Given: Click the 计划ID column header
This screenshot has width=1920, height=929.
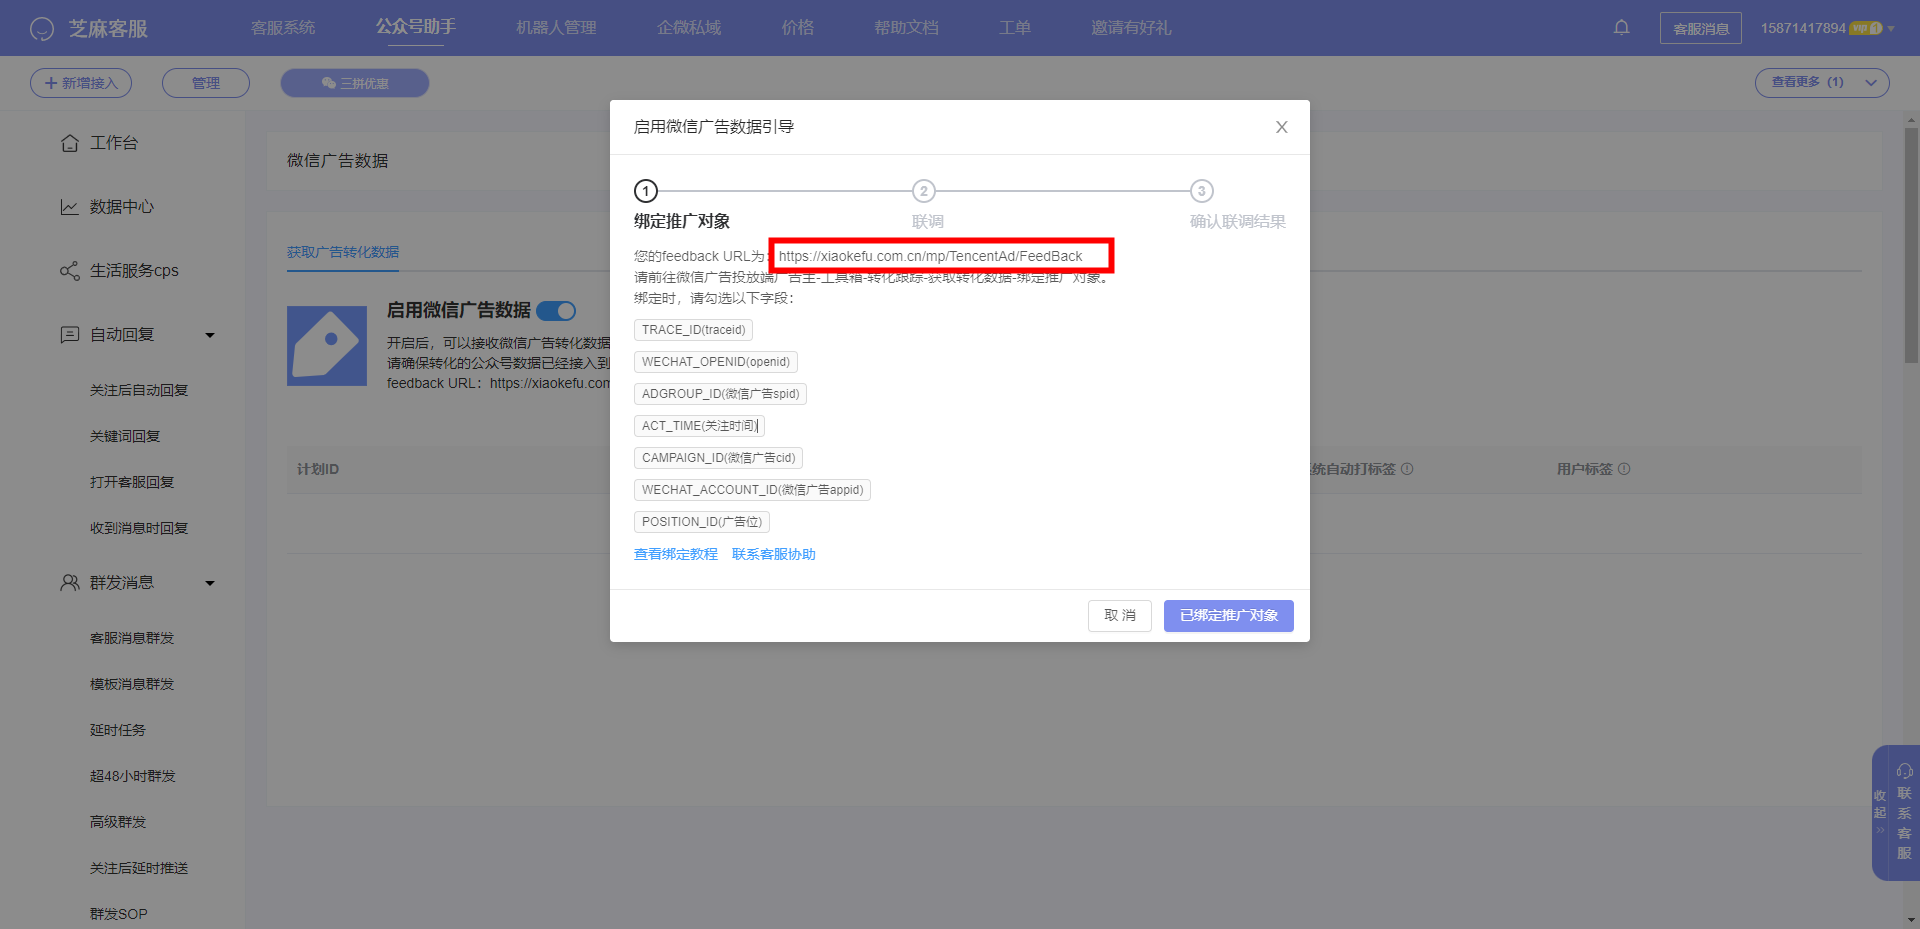Looking at the screenshot, I should (x=318, y=469).
